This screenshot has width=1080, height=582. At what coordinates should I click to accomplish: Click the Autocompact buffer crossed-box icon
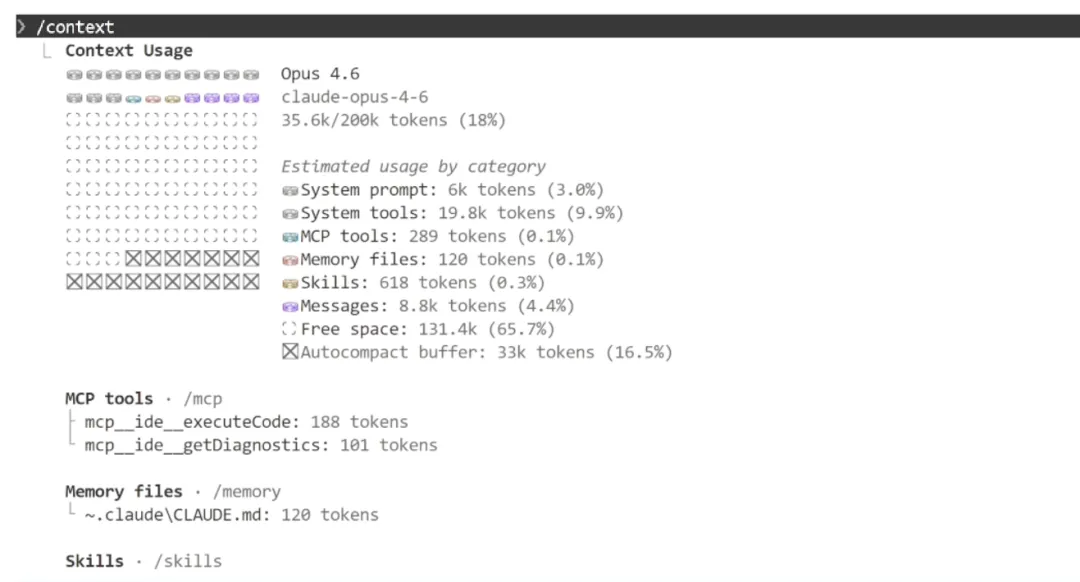[x=290, y=352]
